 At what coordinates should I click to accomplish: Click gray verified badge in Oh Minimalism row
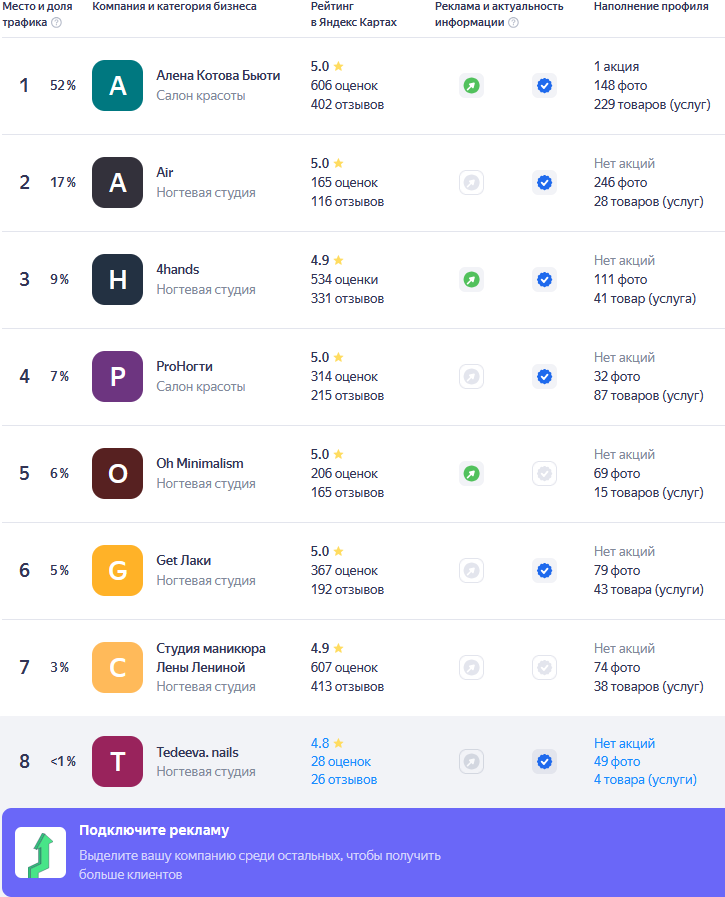(544, 474)
